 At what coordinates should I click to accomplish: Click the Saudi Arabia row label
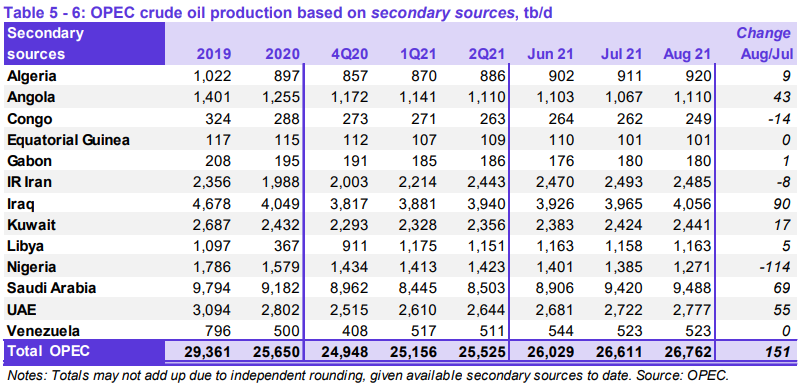[x=52, y=288]
